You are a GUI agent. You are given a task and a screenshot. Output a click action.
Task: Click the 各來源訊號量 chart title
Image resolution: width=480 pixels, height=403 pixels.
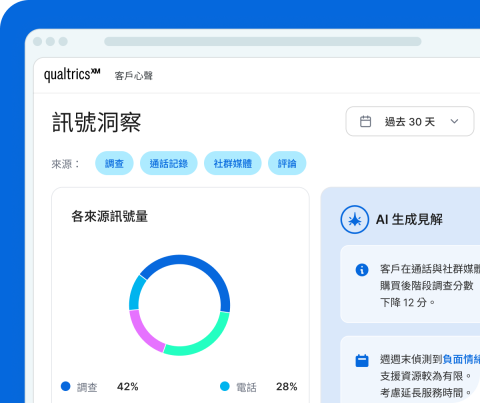(x=110, y=216)
